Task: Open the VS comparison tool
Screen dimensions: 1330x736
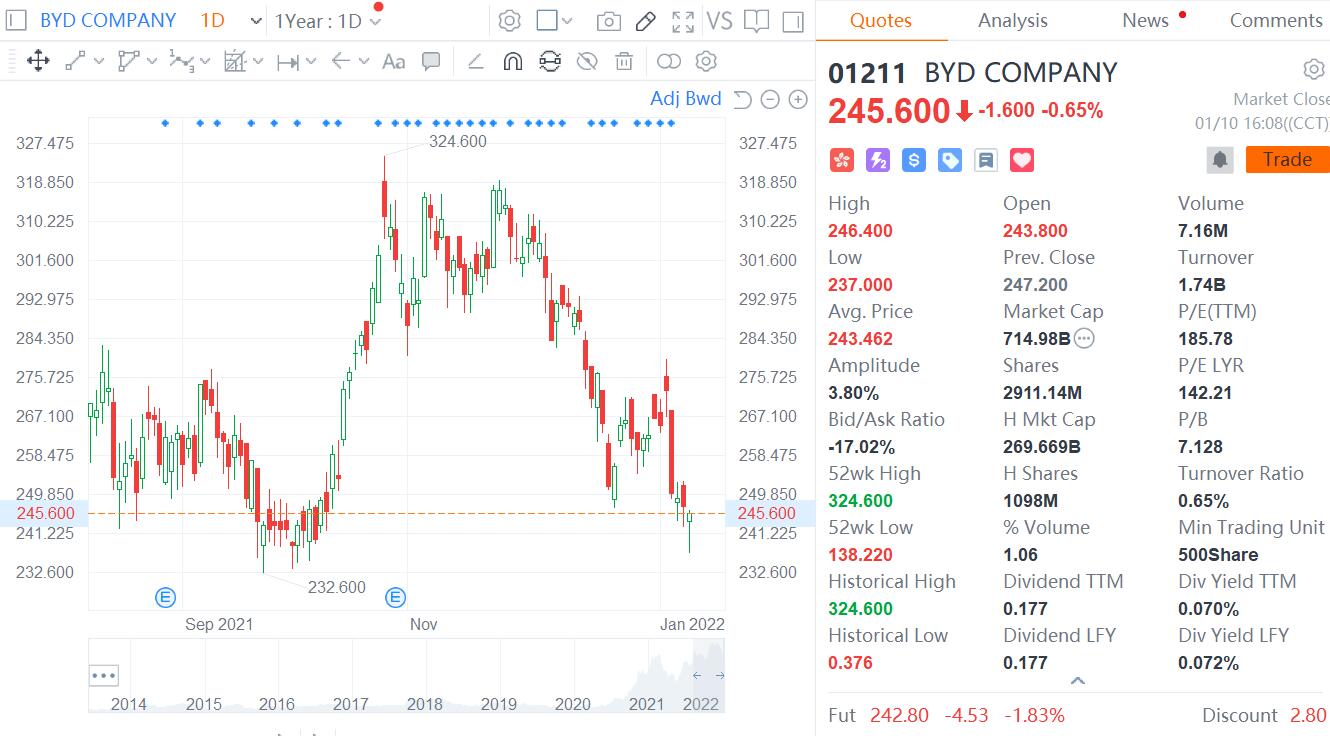Action: [719, 20]
